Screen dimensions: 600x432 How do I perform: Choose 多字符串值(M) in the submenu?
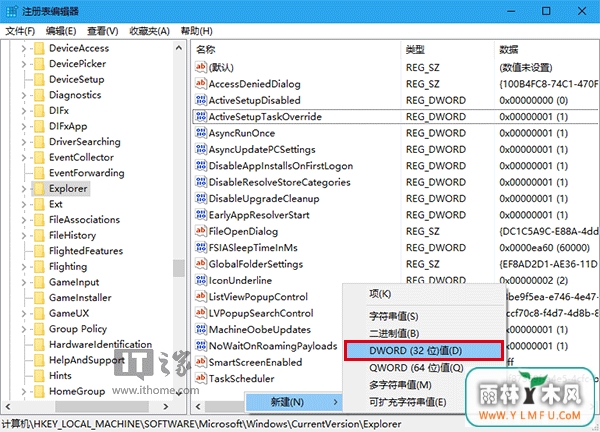coord(424,385)
